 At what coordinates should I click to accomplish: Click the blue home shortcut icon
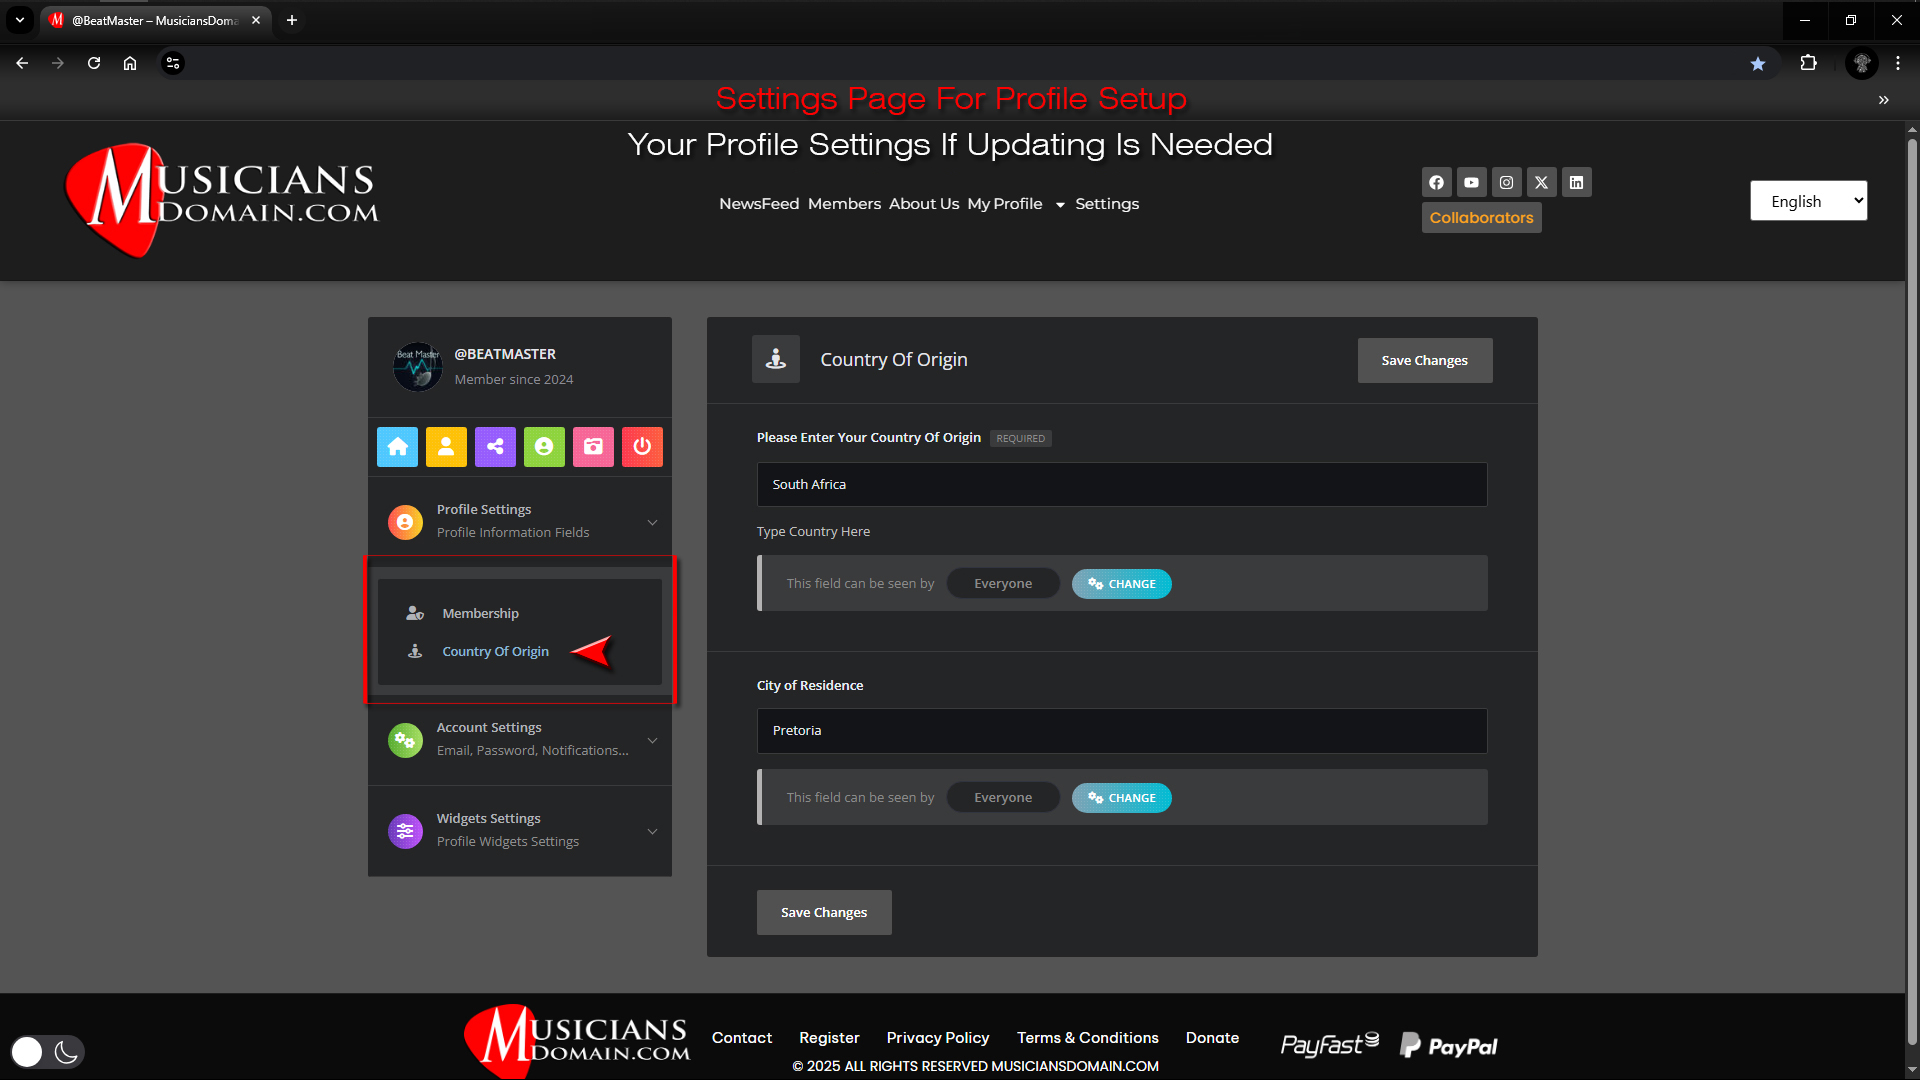pyautogui.click(x=397, y=447)
